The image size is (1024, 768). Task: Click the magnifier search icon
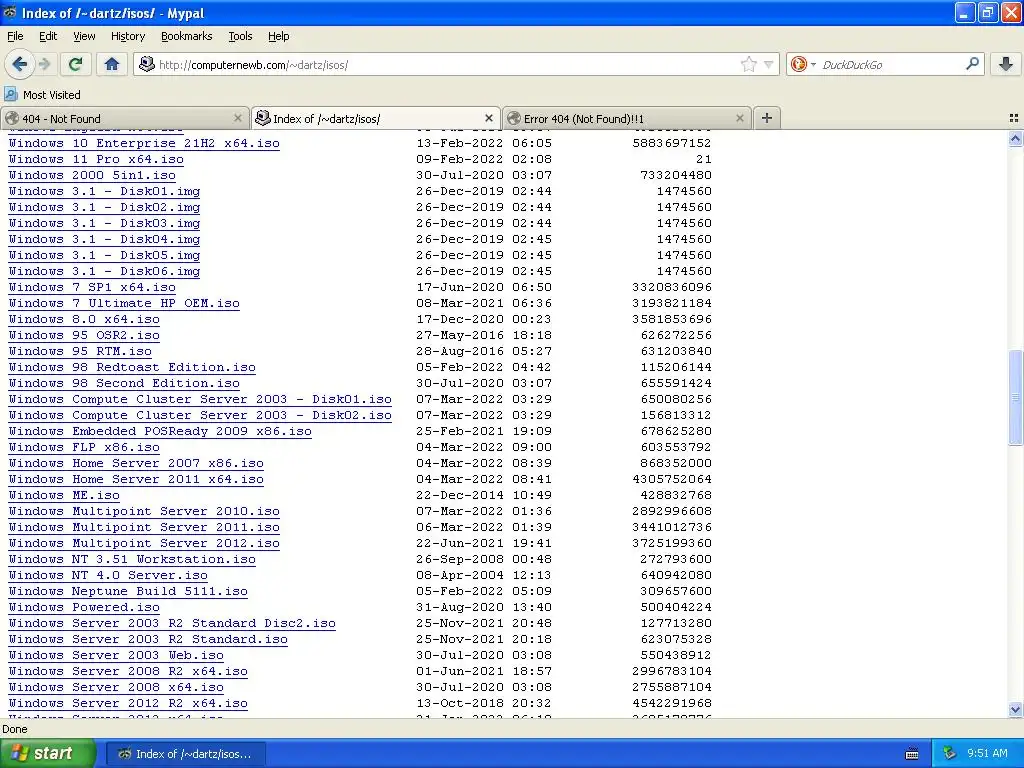click(x=972, y=64)
